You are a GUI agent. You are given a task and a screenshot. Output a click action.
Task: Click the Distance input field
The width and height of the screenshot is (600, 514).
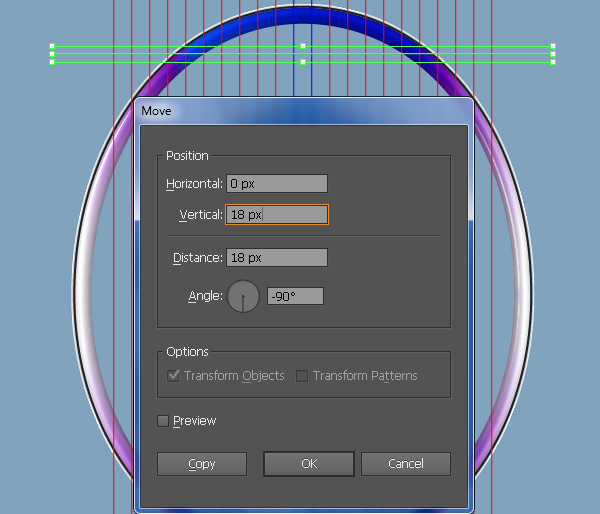(x=277, y=258)
